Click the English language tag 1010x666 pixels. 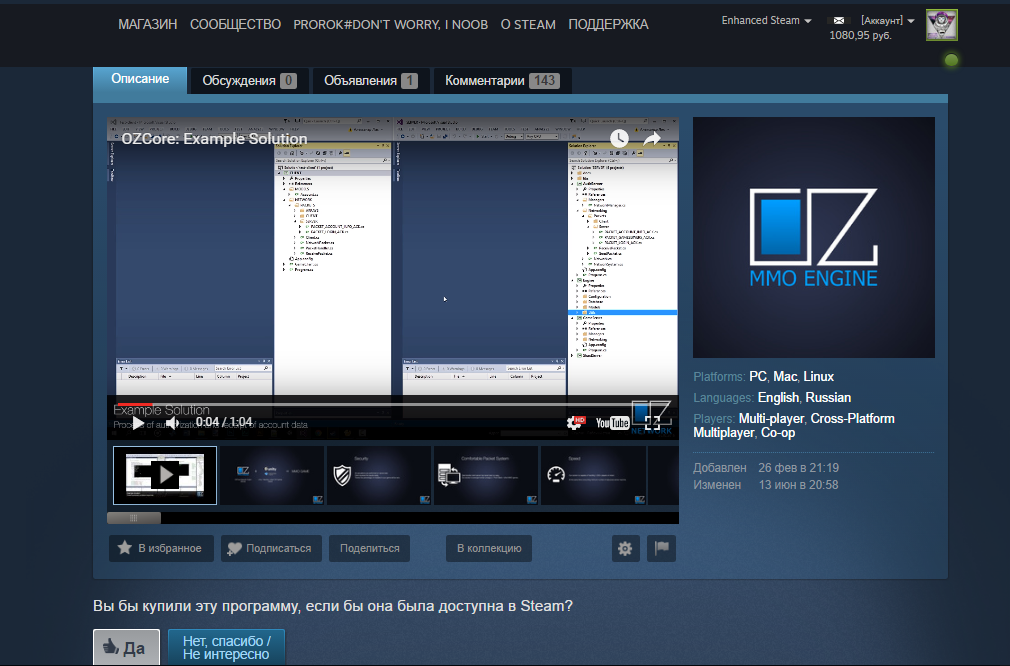[778, 397]
